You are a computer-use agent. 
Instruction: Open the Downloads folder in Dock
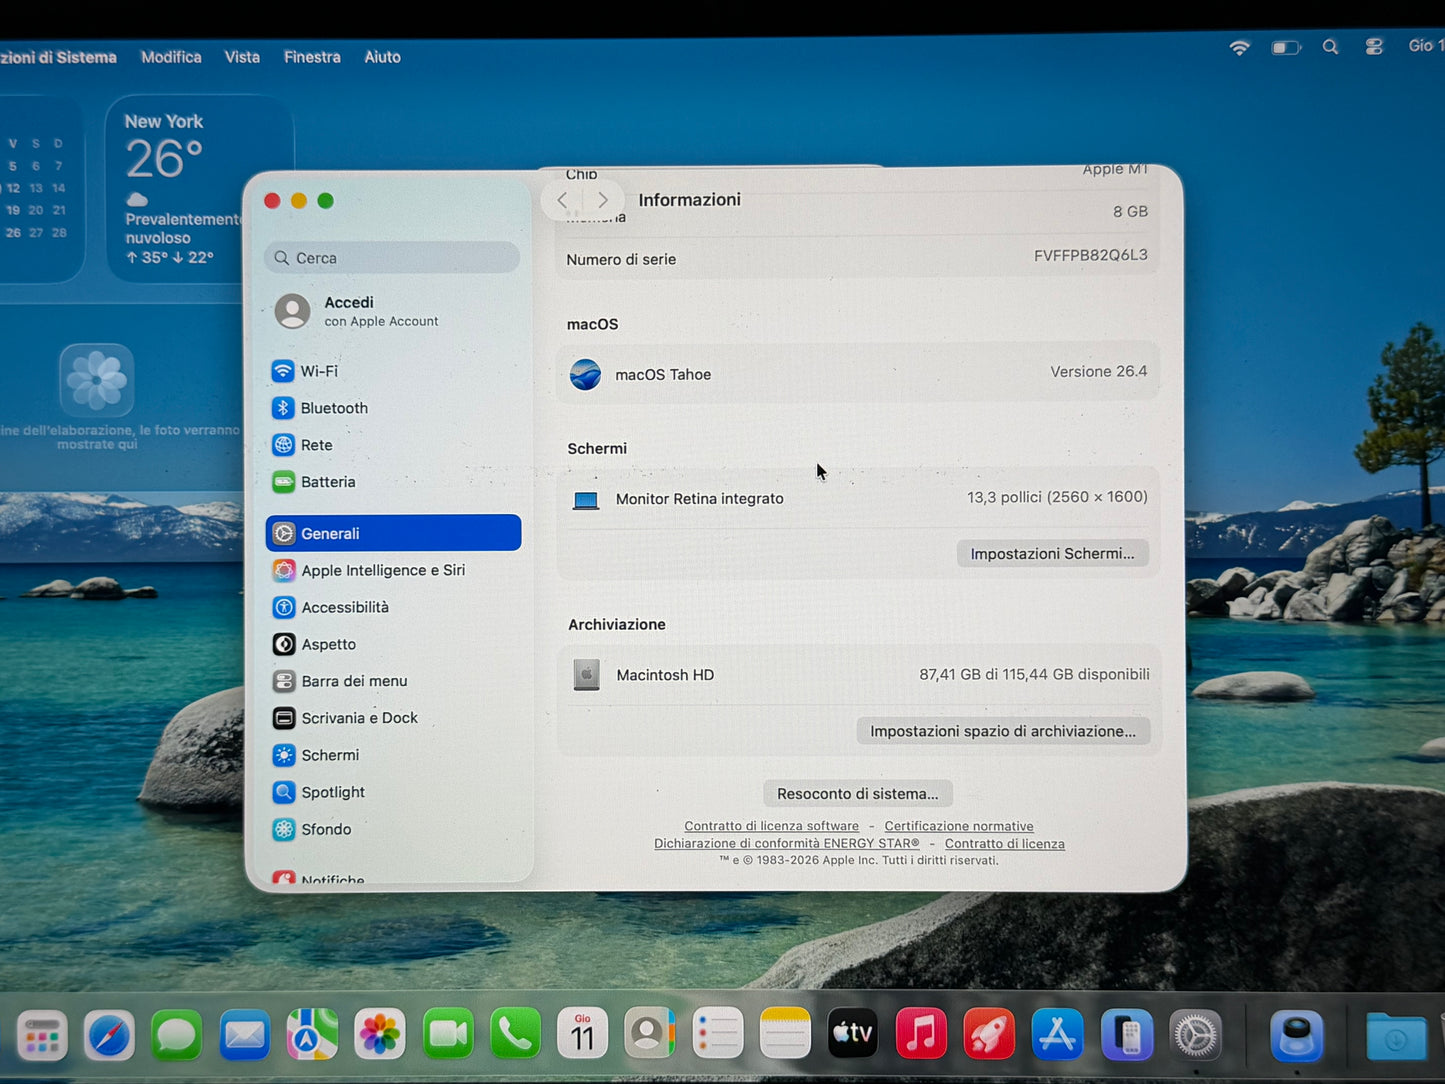point(1396,1037)
